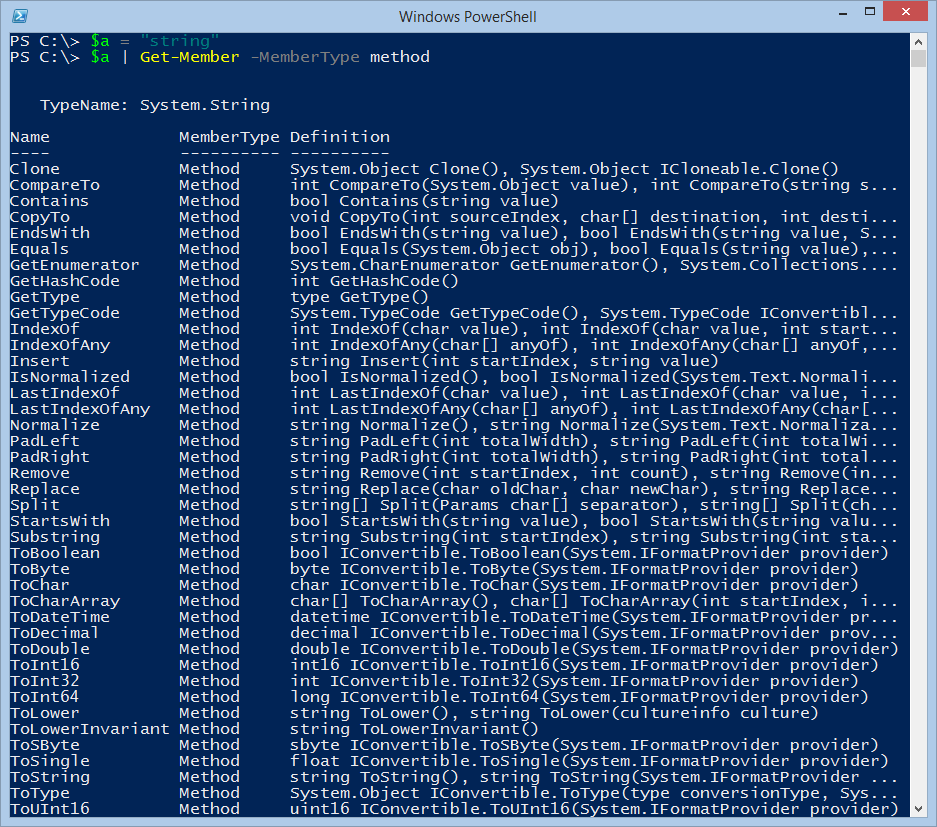Click the 'Remove' method name

(x=40, y=473)
